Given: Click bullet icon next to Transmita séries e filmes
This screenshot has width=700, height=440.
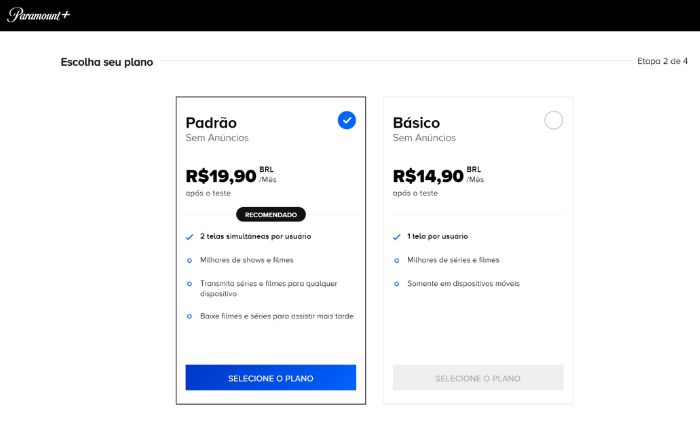Looking at the screenshot, I should (x=189, y=284).
